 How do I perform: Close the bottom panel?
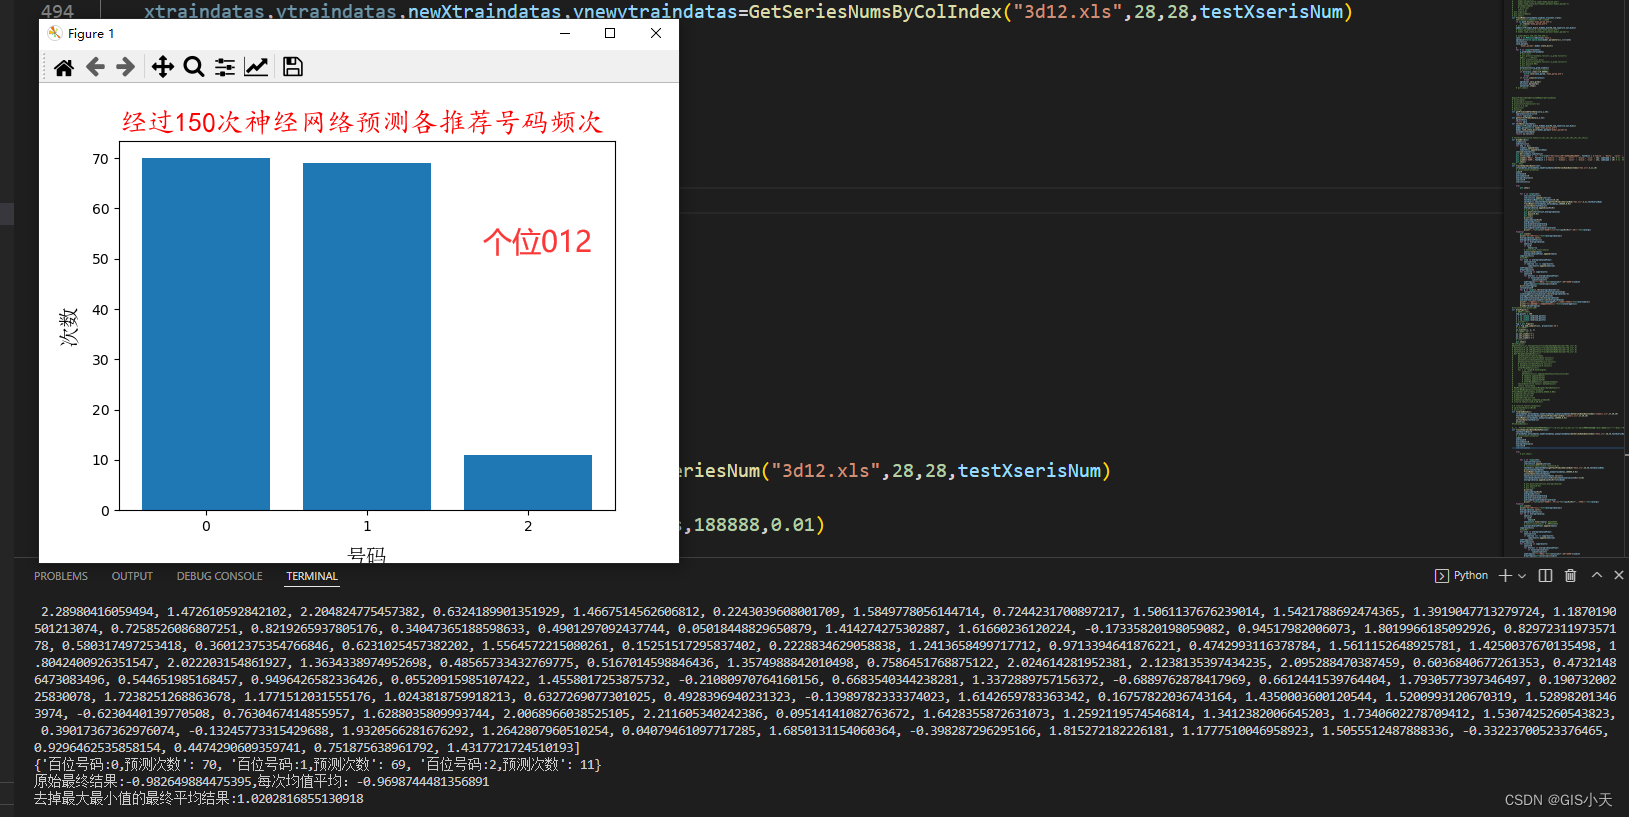tap(1619, 575)
